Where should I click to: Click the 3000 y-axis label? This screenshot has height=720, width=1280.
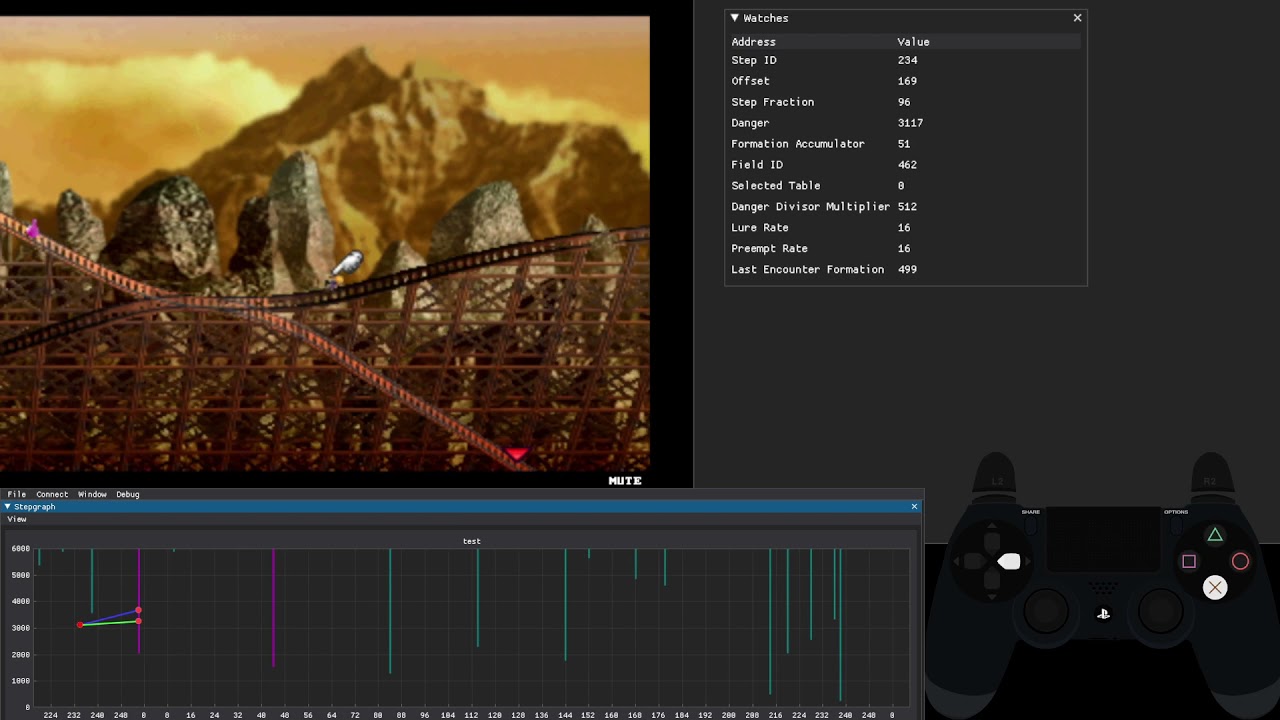coord(20,628)
